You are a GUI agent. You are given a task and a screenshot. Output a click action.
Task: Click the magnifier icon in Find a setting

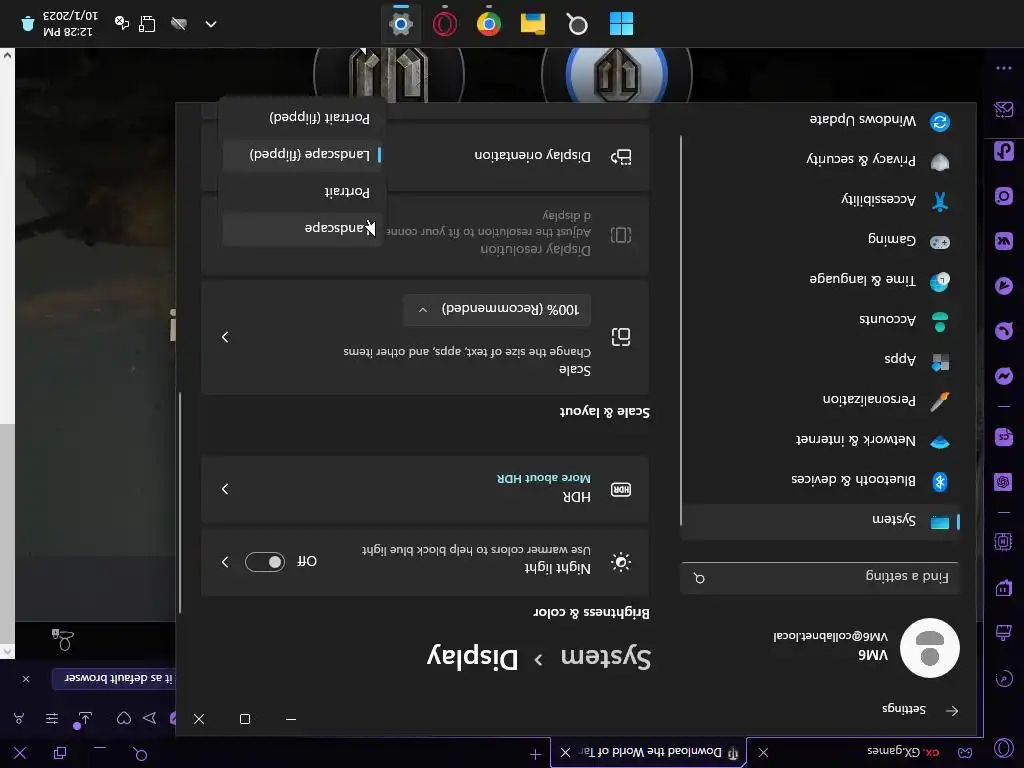pos(699,578)
